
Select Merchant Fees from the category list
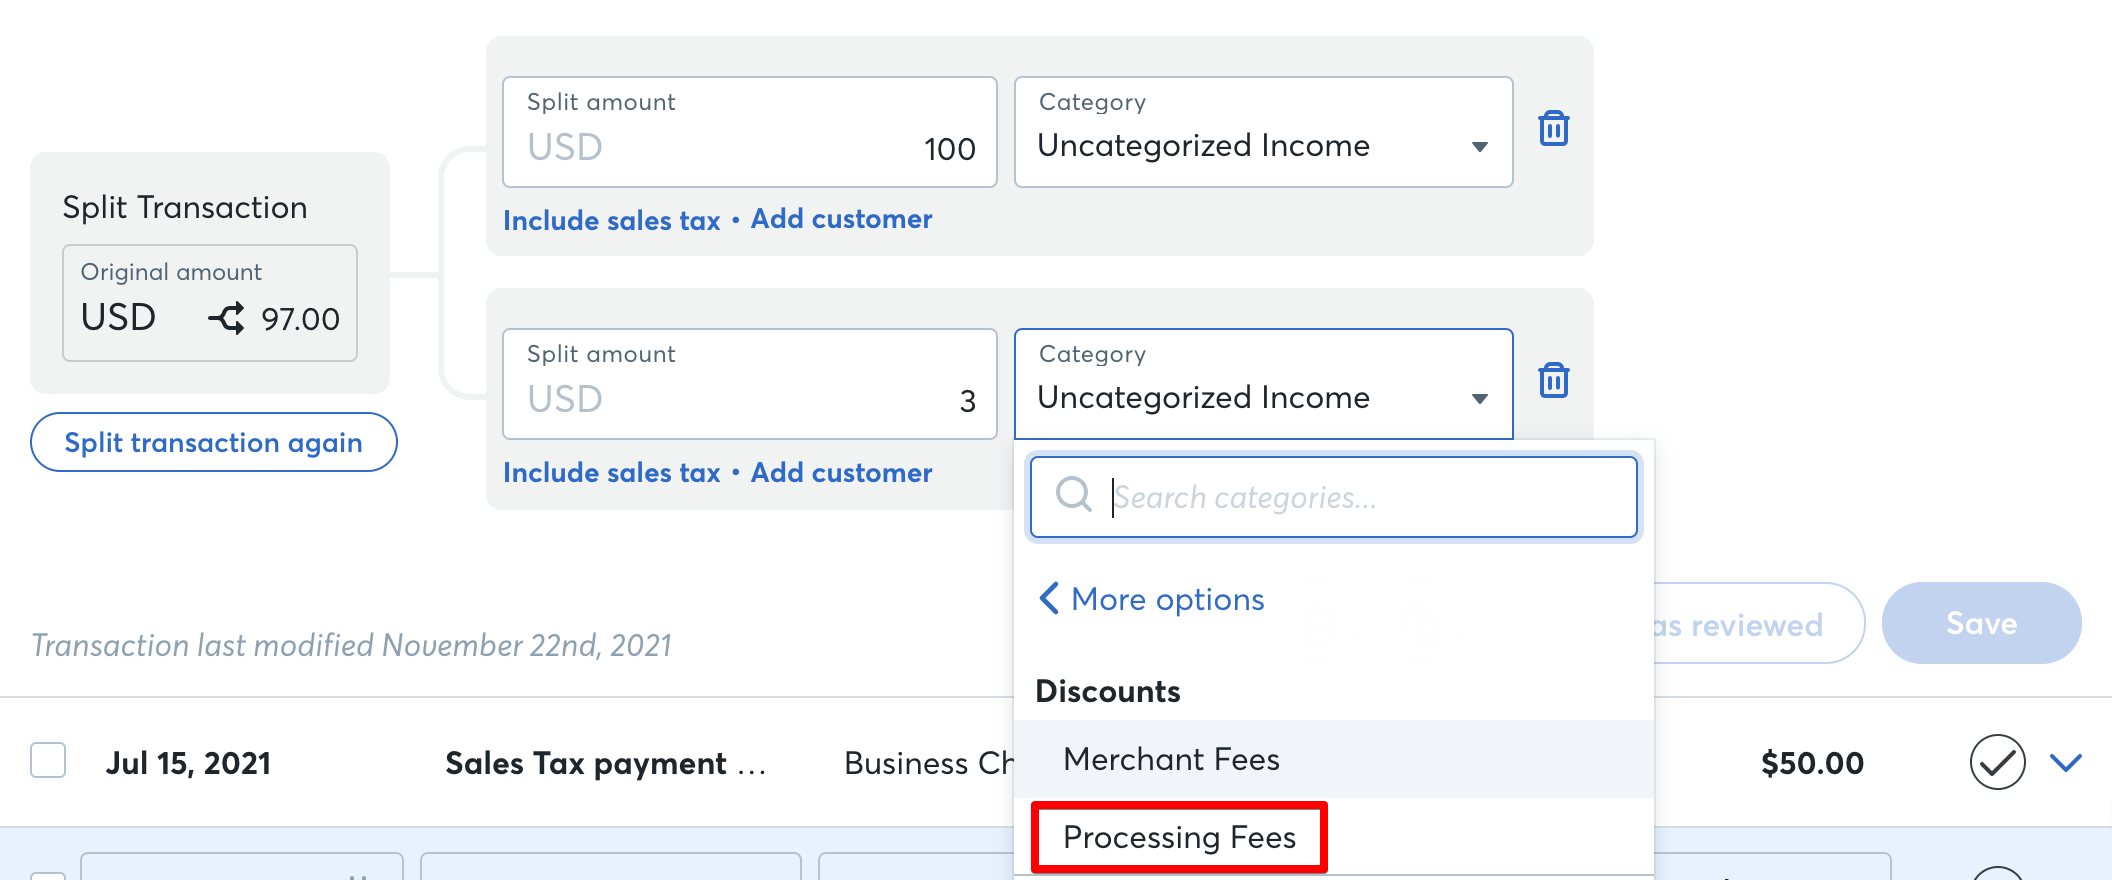tap(1172, 758)
